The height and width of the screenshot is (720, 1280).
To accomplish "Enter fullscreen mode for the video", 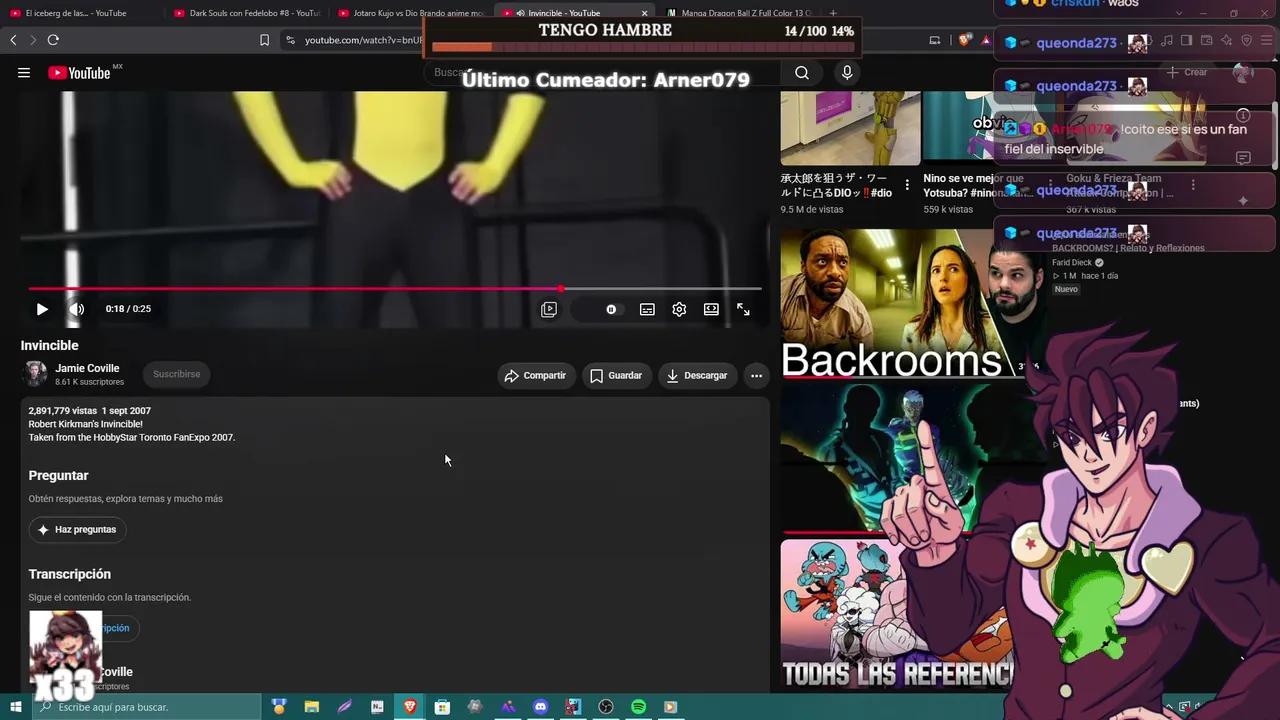I will [743, 309].
